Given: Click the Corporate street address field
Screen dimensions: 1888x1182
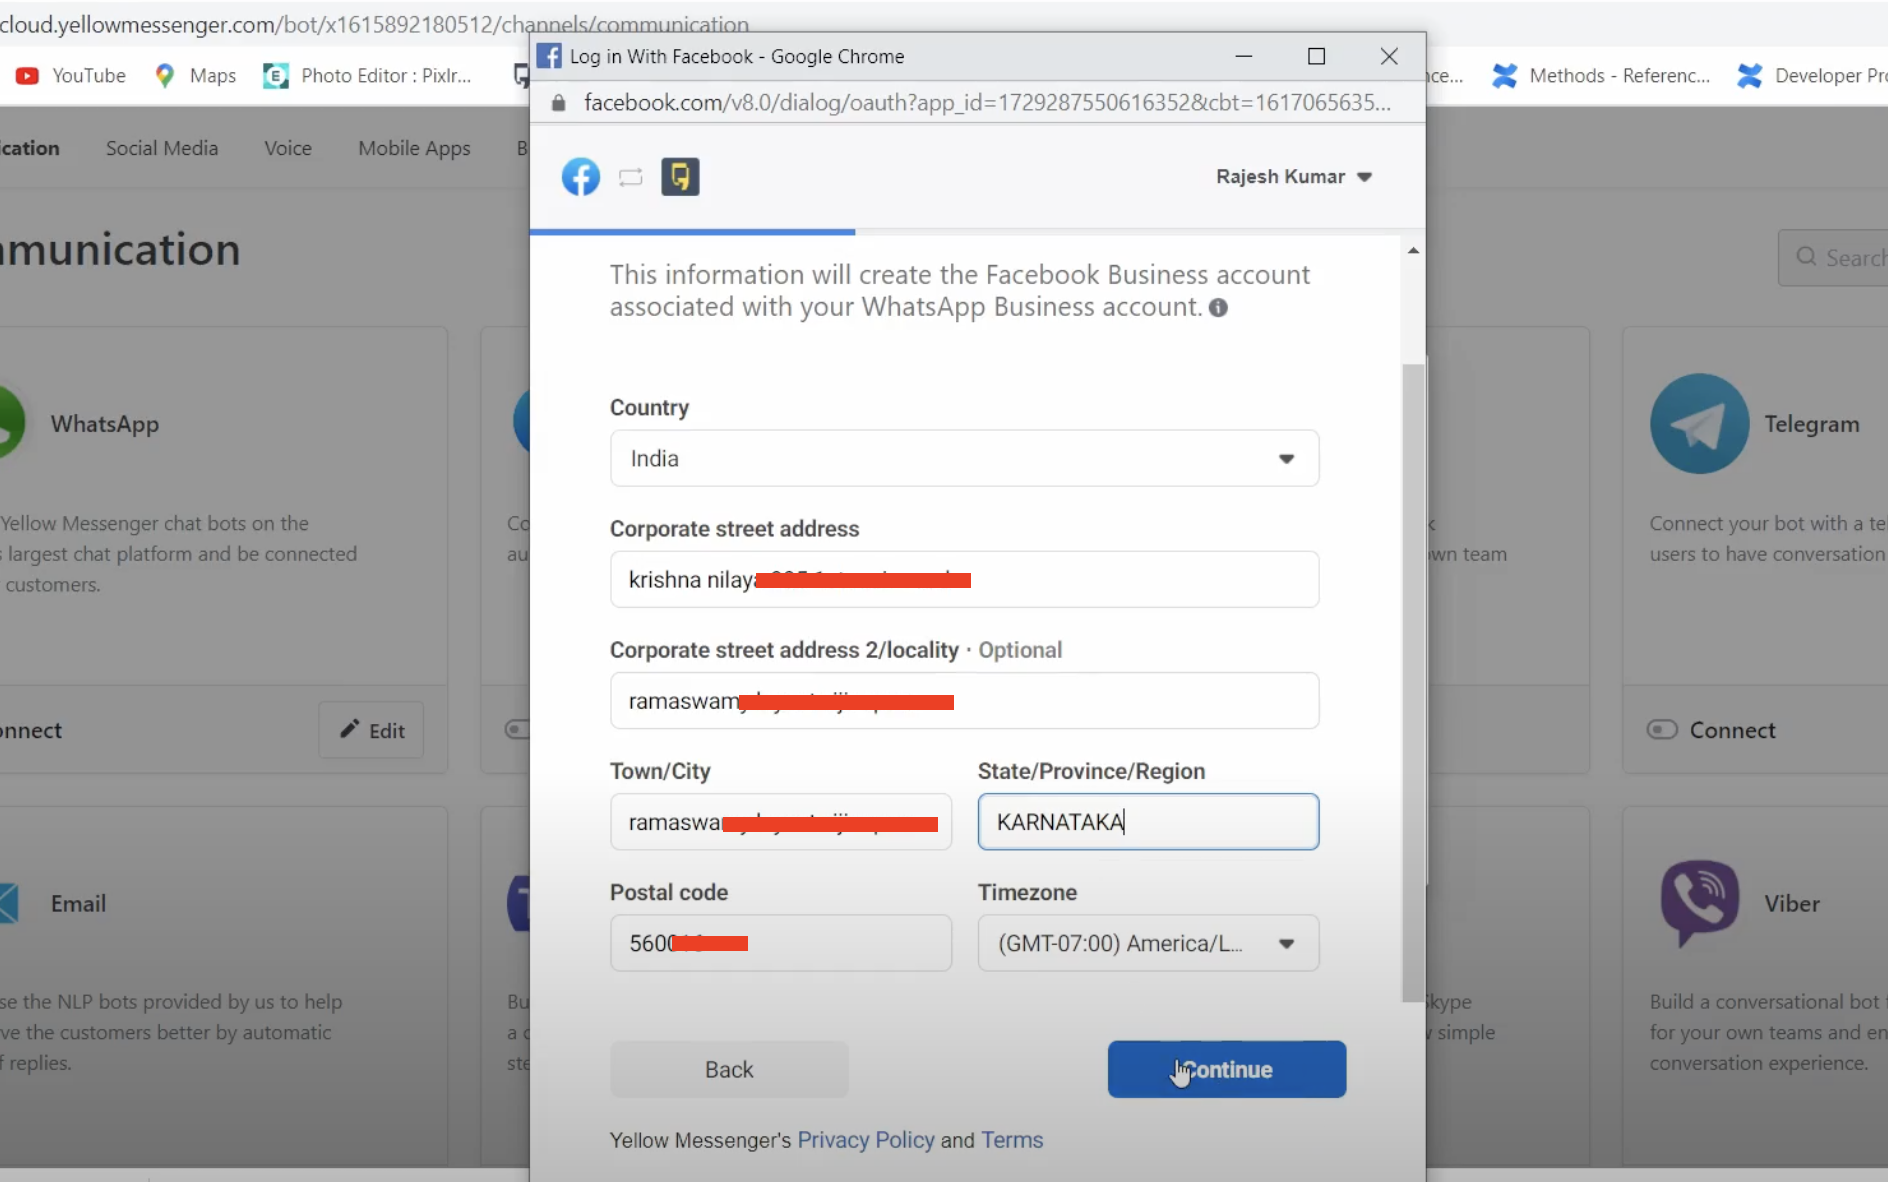Looking at the screenshot, I should point(964,579).
